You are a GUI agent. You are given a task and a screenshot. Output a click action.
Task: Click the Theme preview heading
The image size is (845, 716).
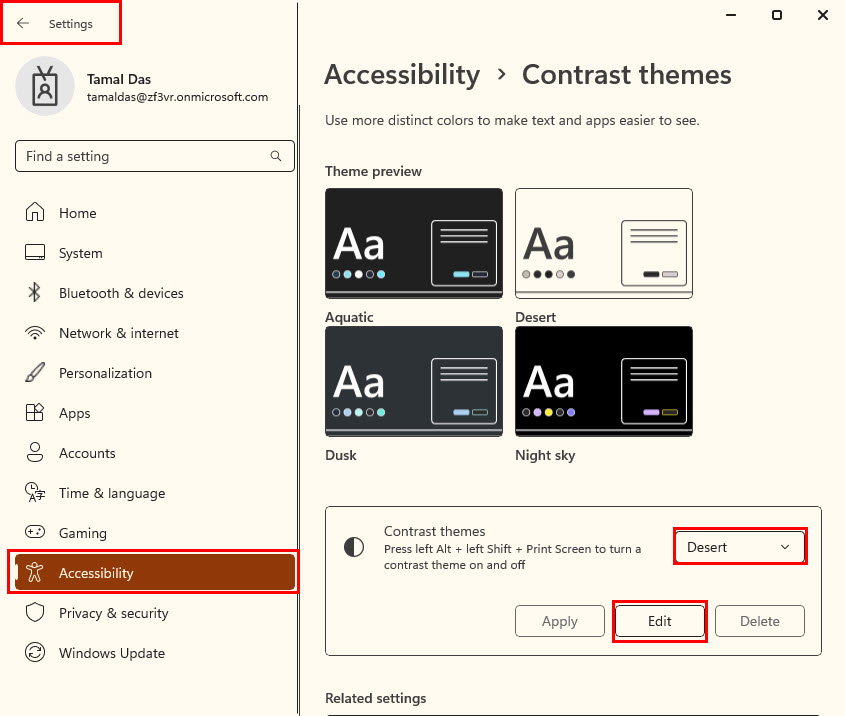point(373,171)
